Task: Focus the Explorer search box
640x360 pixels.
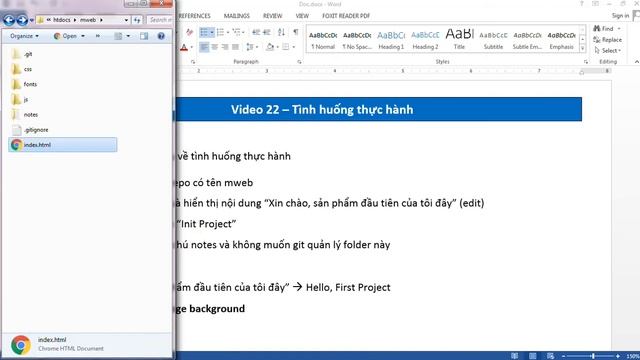Action: point(160,20)
